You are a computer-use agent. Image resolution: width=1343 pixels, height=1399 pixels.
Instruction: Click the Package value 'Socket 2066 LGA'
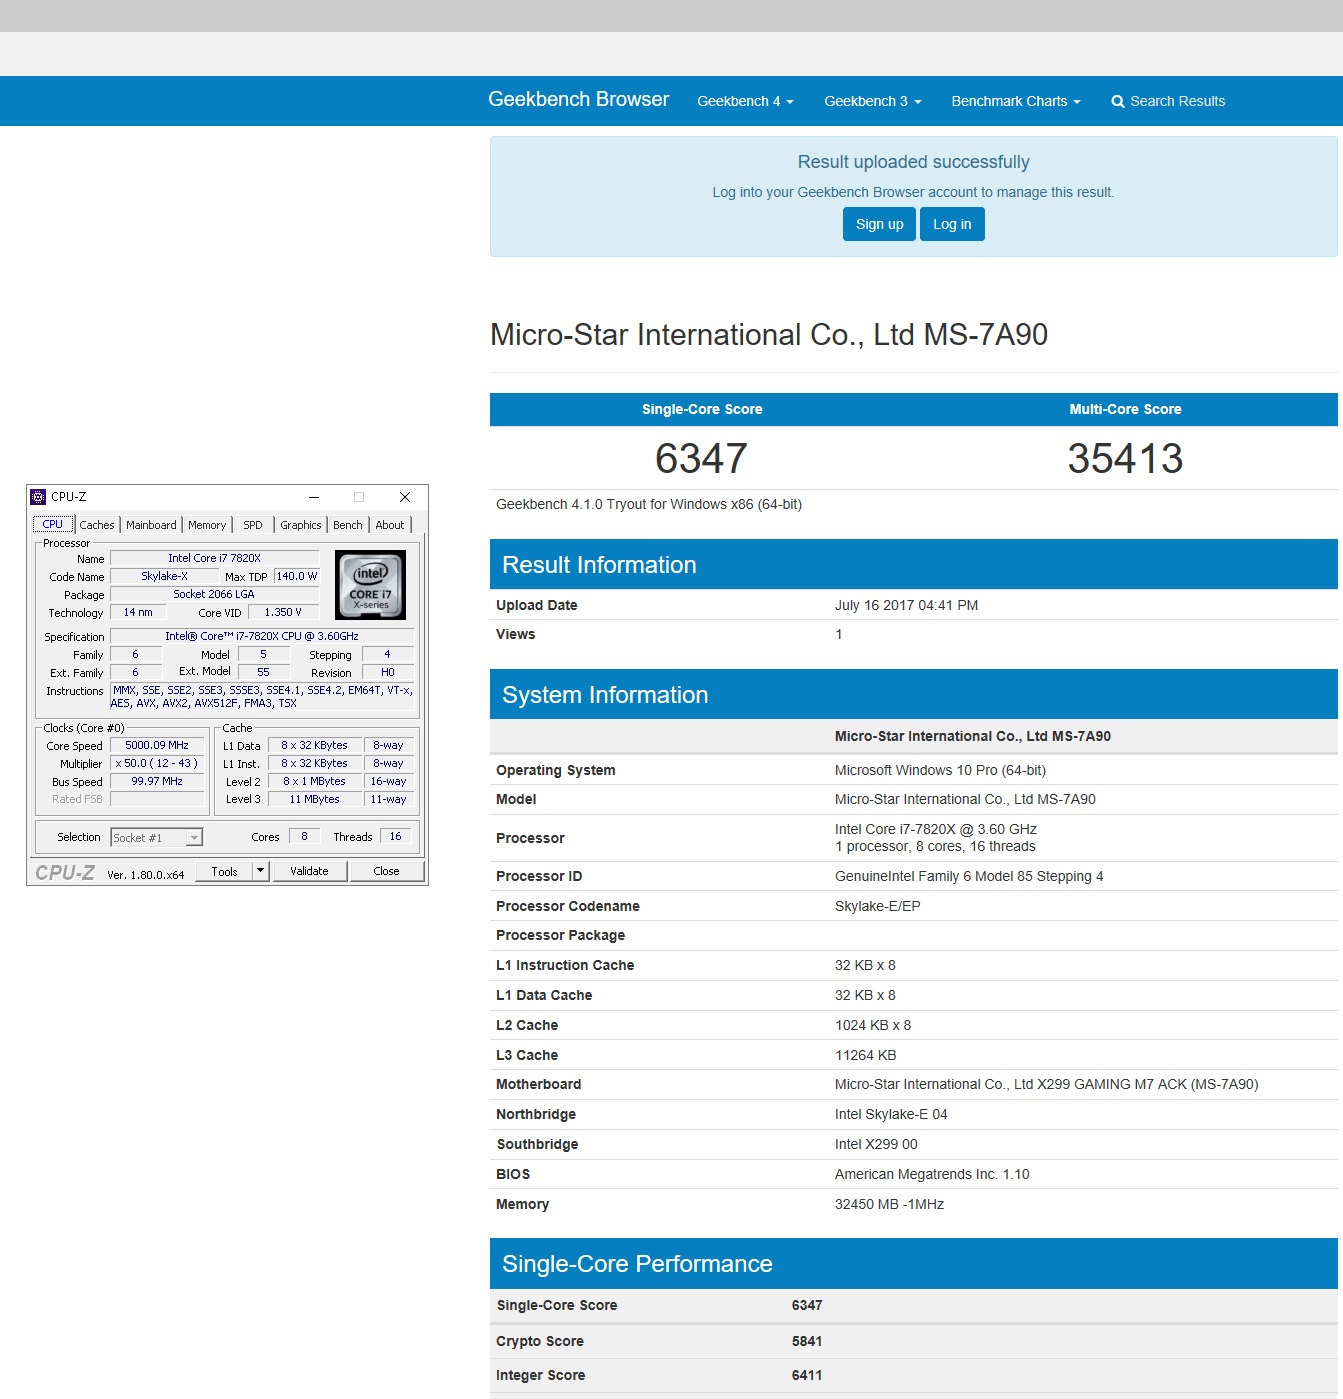pyautogui.click(x=214, y=594)
